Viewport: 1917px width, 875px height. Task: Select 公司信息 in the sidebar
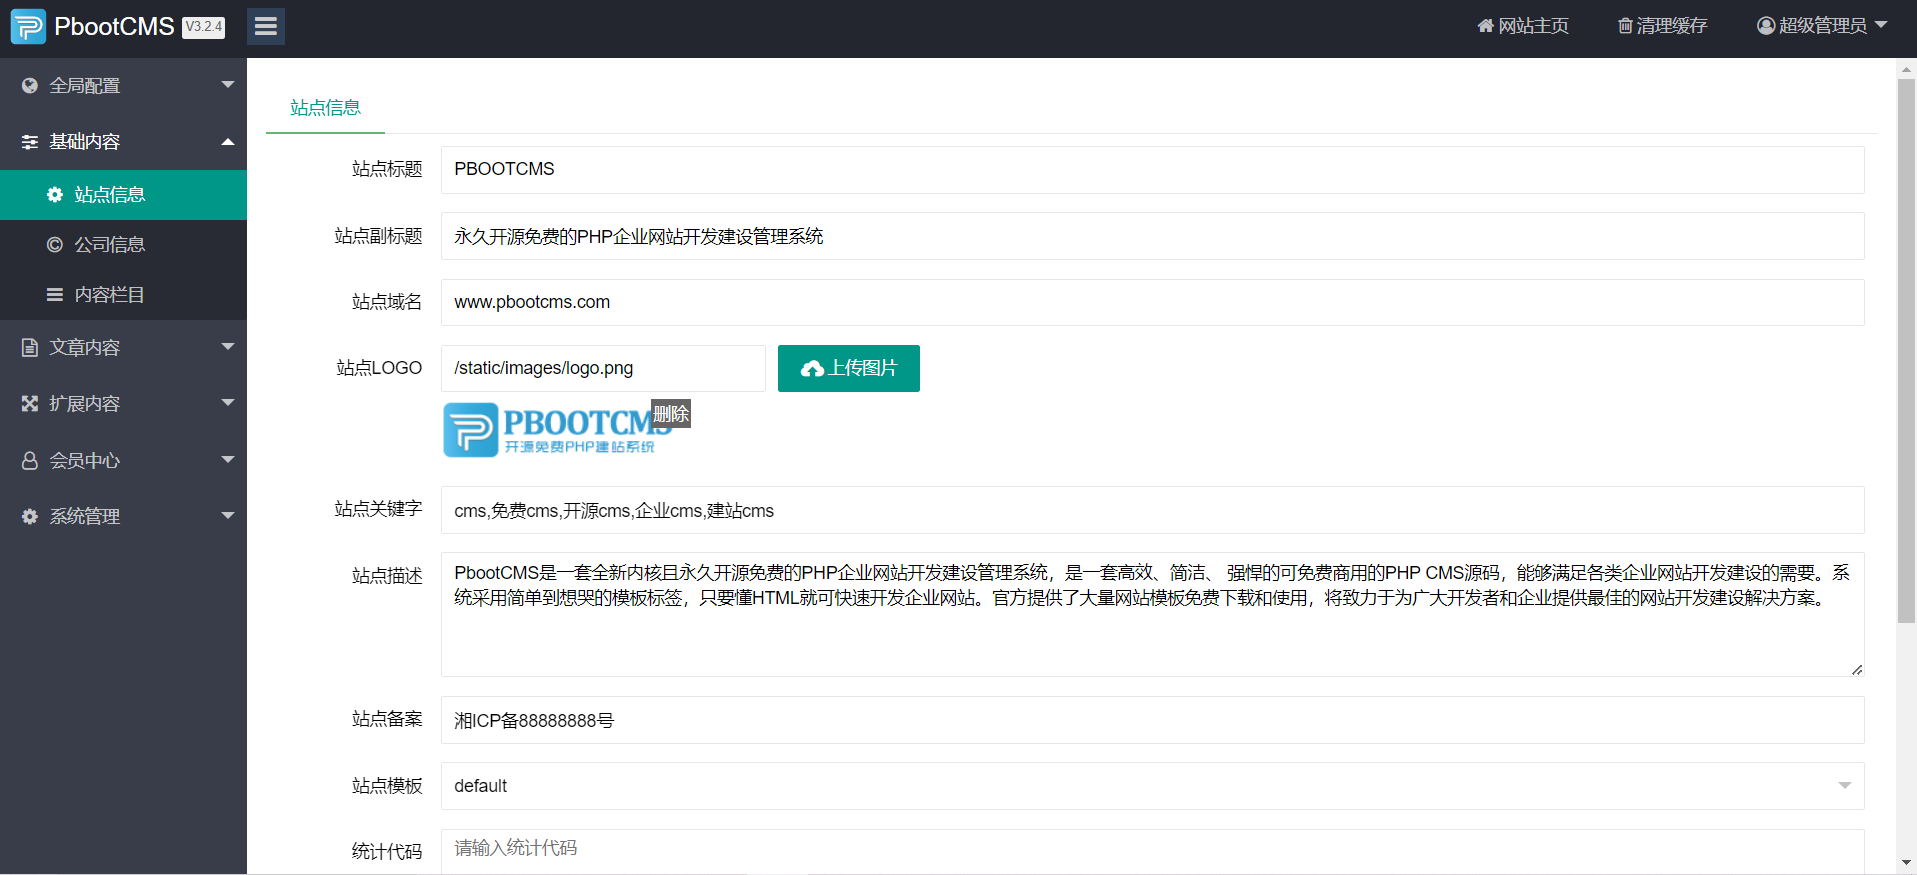(x=123, y=245)
